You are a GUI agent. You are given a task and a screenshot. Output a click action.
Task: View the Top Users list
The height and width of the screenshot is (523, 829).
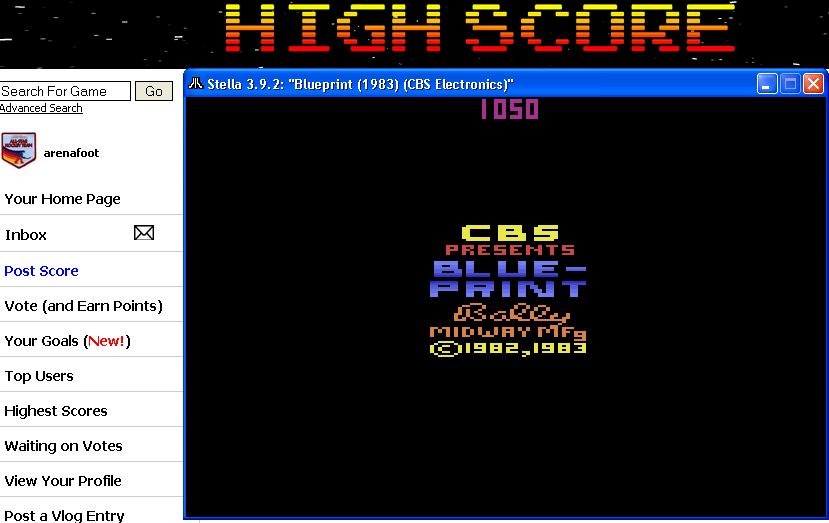(x=39, y=376)
